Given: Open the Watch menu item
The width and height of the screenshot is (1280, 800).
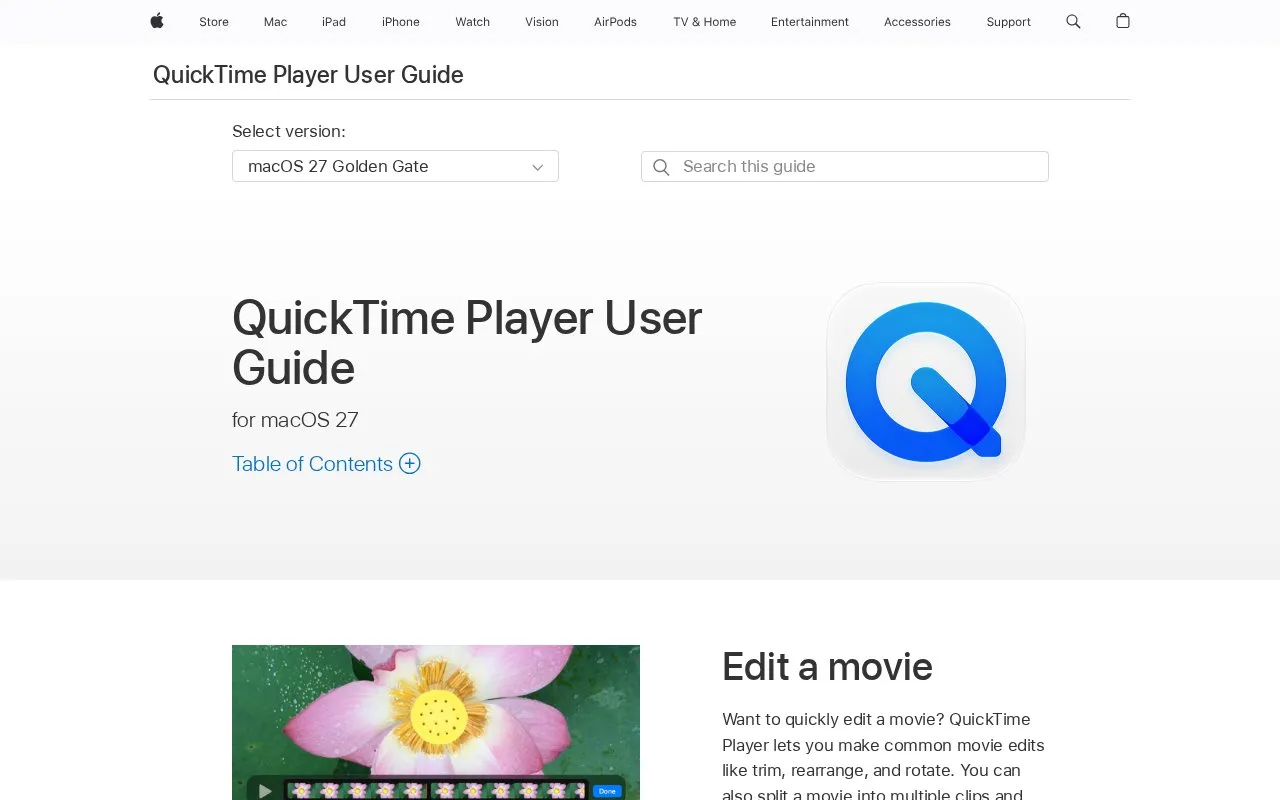Looking at the screenshot, I should (x=473, y=22).
